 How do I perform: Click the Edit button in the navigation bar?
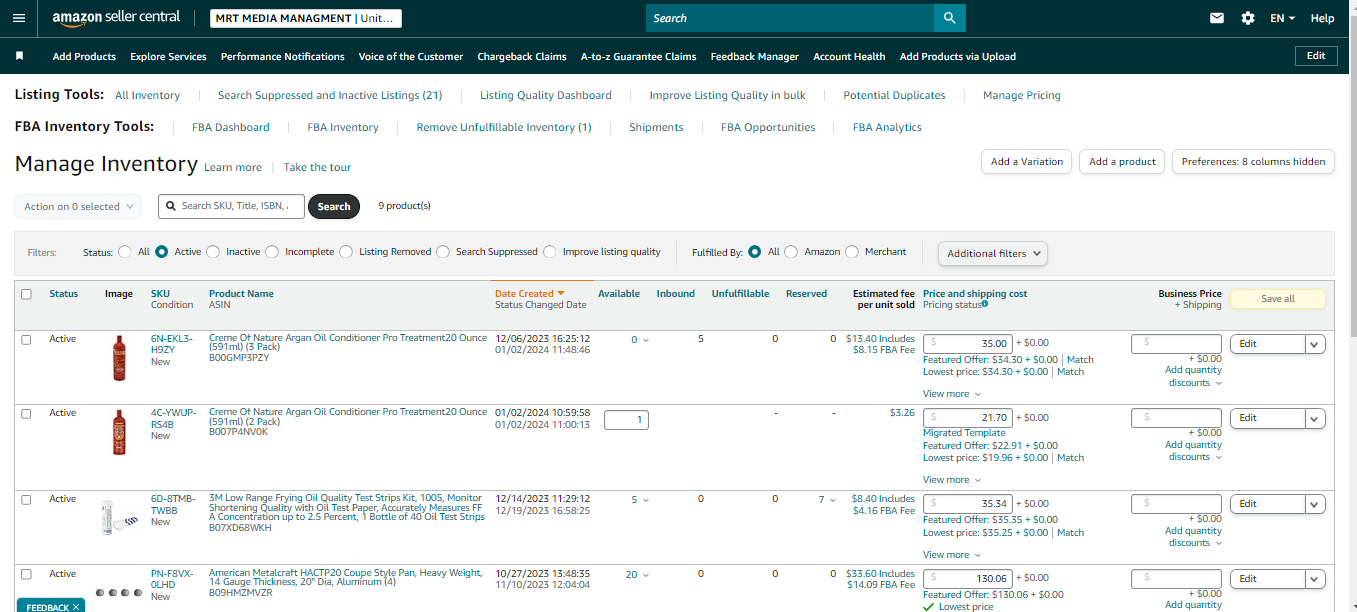[x=1316, y=56]
